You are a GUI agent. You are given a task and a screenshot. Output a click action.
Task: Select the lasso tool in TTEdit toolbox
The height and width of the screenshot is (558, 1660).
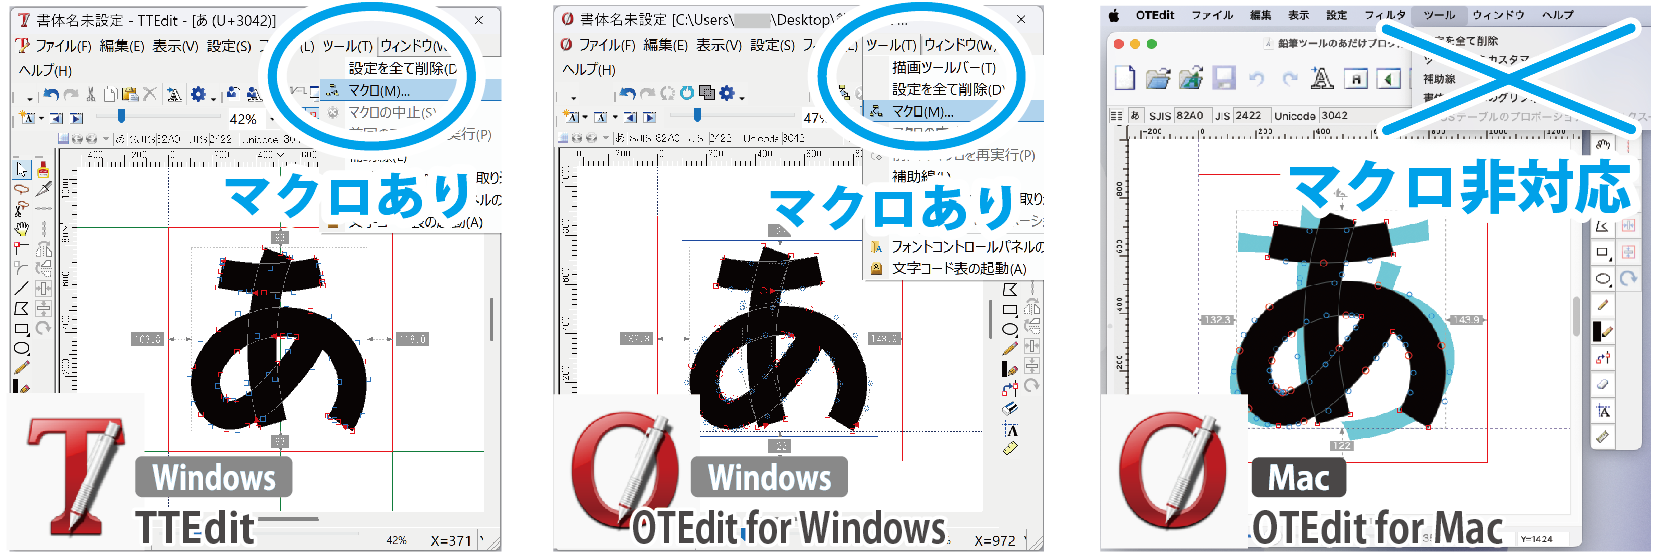click(21, 188)
